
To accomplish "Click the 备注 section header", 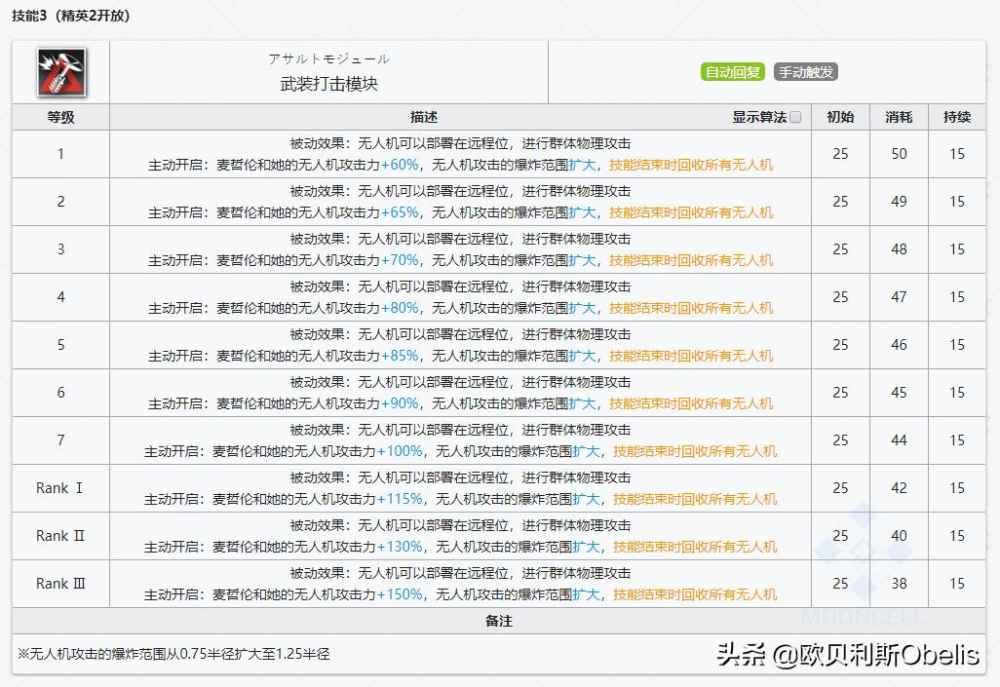I will coord(498,621).
